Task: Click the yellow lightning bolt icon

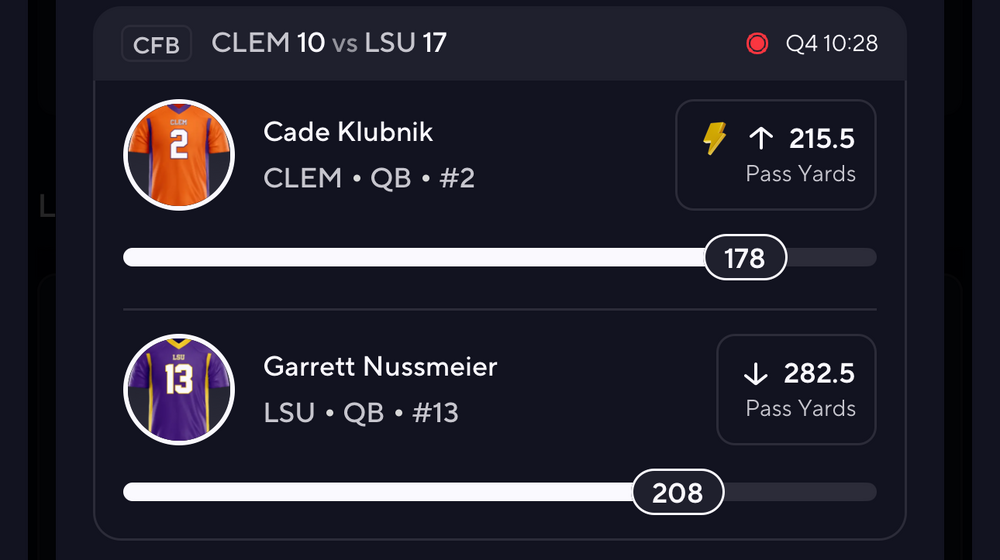Action: point(714,139)
